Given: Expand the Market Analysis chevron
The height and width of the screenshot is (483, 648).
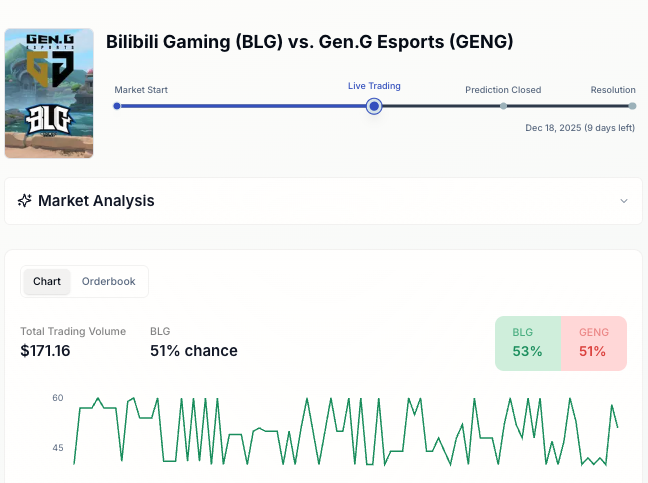Looking at the screenshot, I should [624, 201].
